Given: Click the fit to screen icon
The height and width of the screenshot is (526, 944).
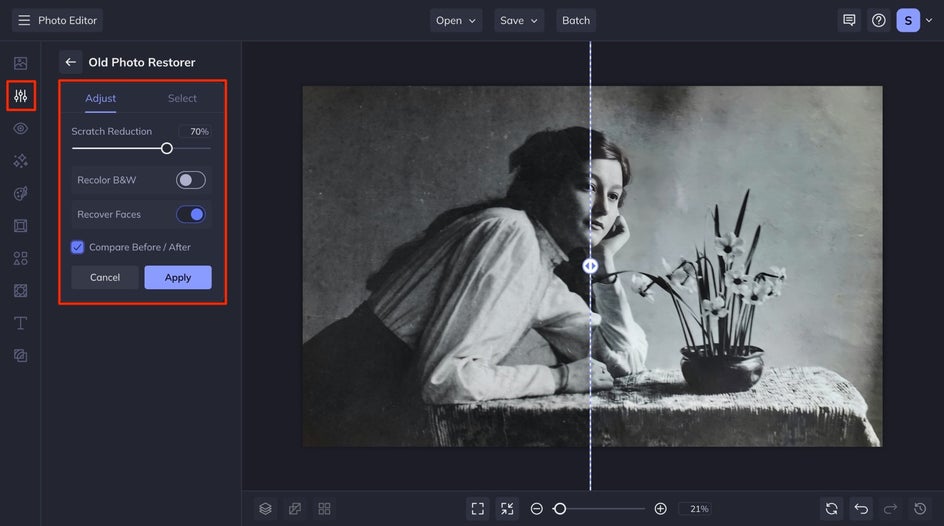Looking at the screenshot, I should coord(478,509).
